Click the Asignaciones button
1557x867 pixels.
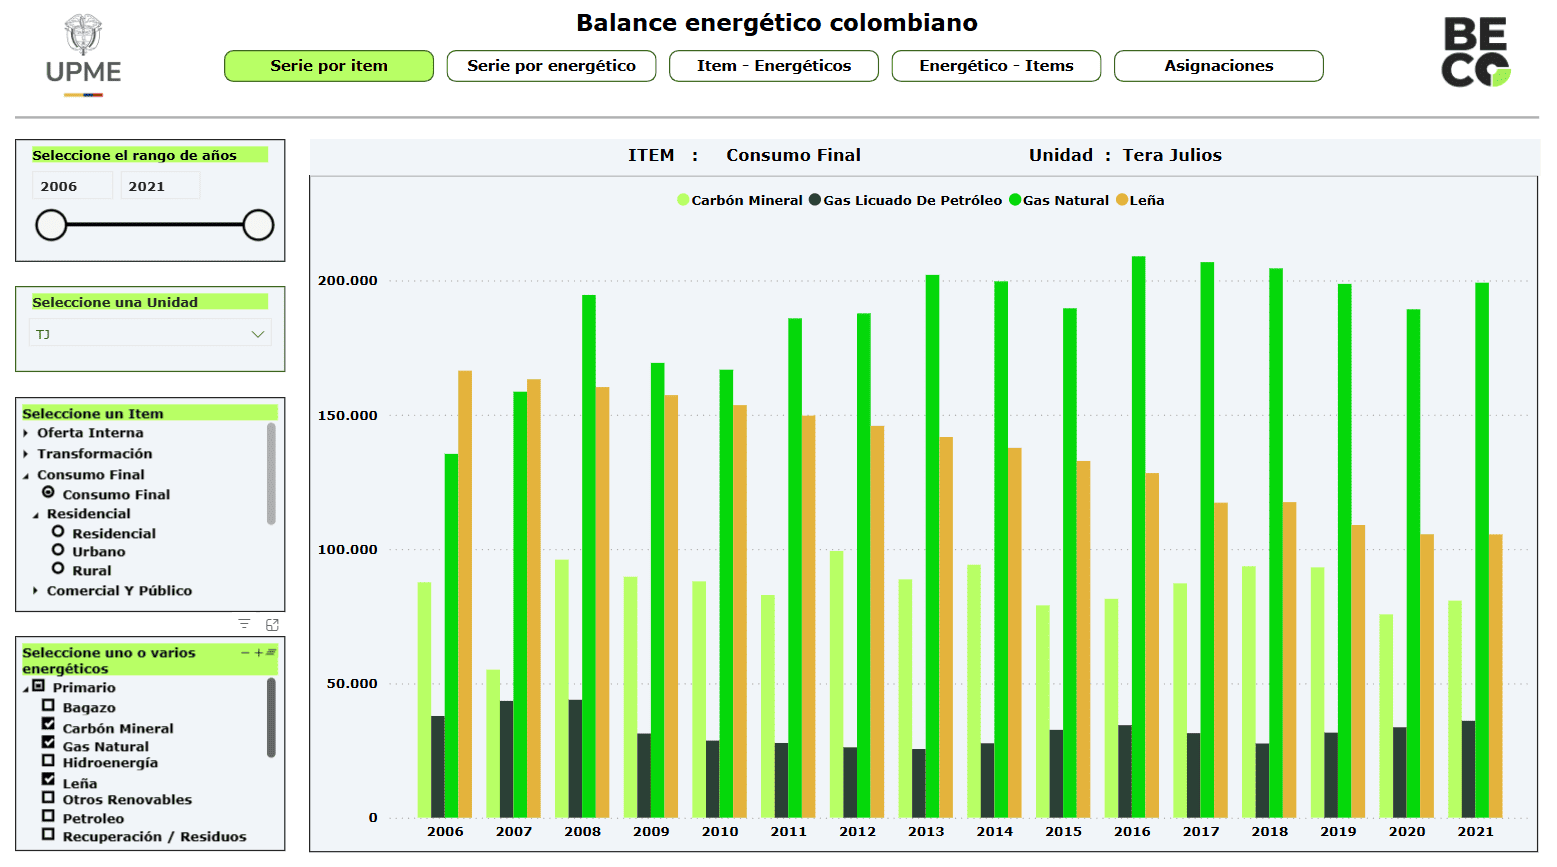point(1218,66)
